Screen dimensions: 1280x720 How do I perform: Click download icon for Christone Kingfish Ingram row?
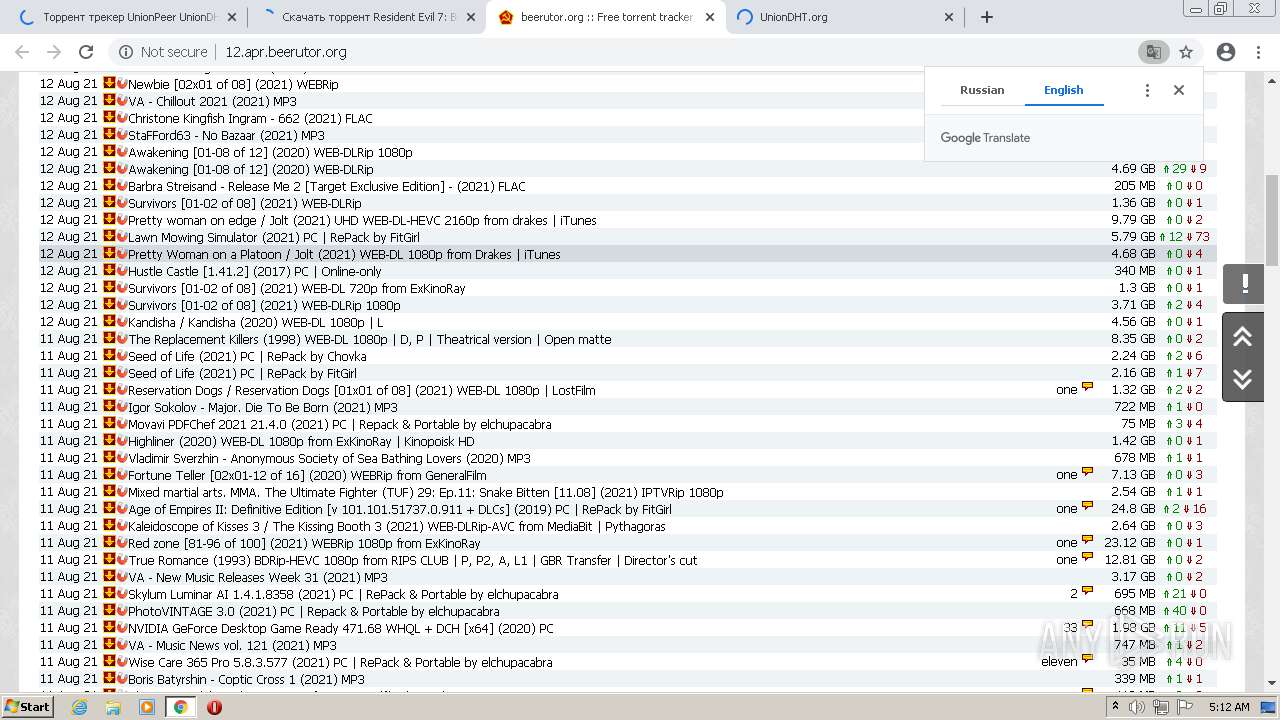[x=109, y=118]
